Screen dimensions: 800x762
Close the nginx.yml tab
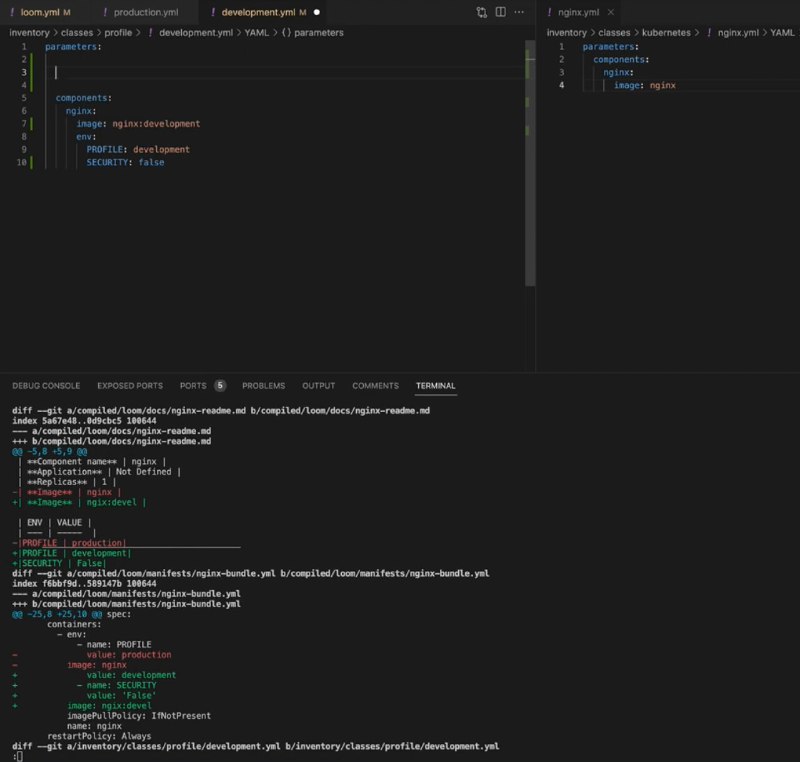610,12
